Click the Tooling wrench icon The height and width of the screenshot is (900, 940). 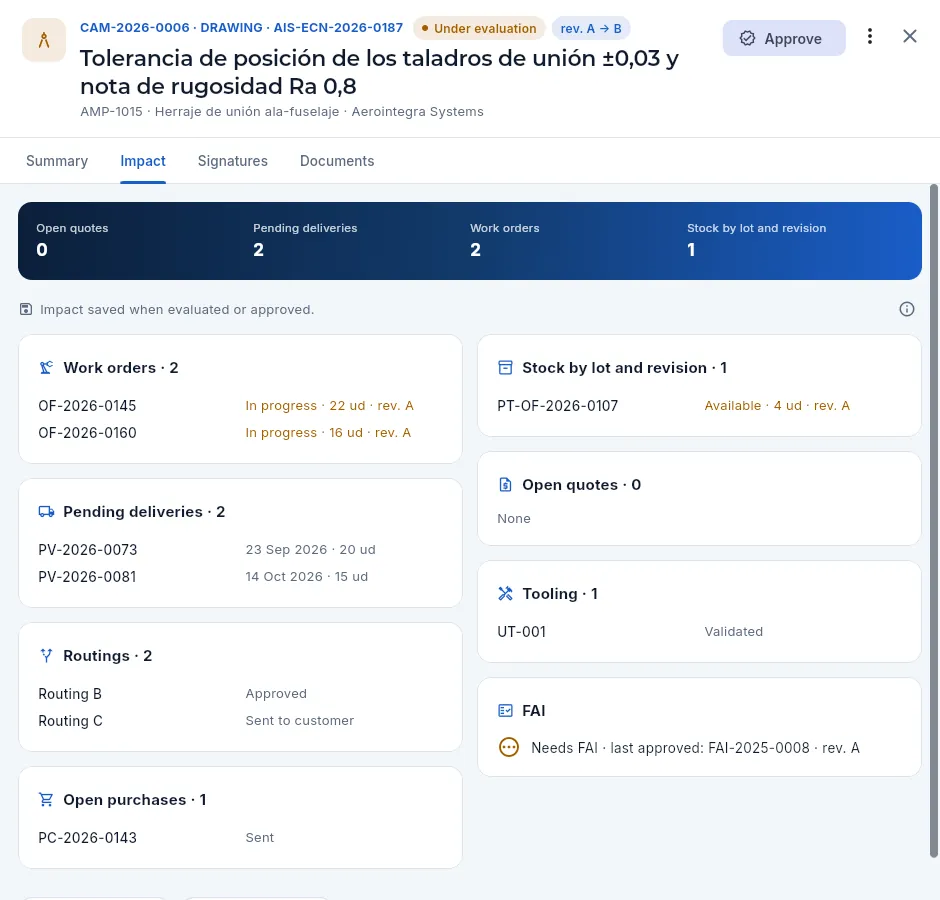pos(505,594)
